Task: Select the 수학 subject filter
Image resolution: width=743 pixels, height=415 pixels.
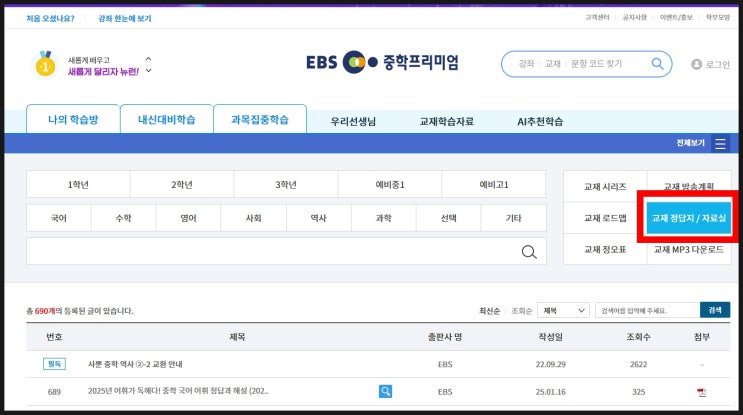Action: [x=124, y=218]
